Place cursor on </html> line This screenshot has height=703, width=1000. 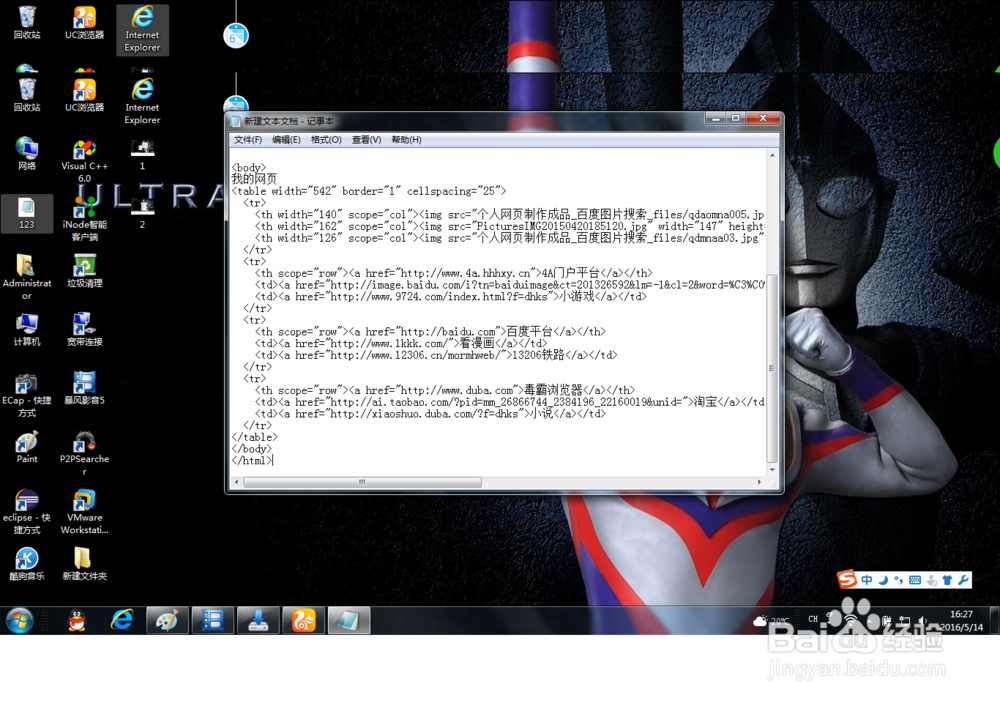tap(252, 461)
